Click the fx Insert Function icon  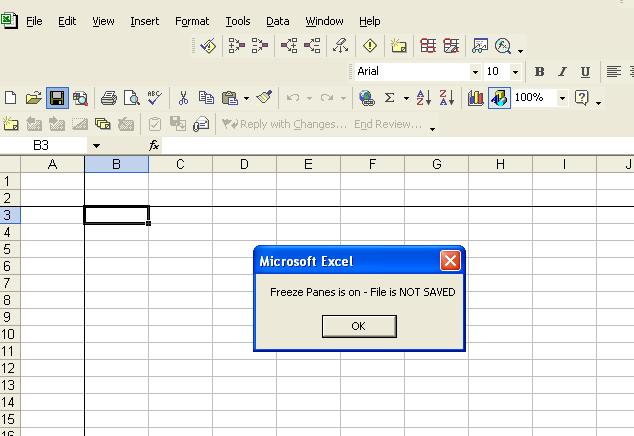point(154,145)
